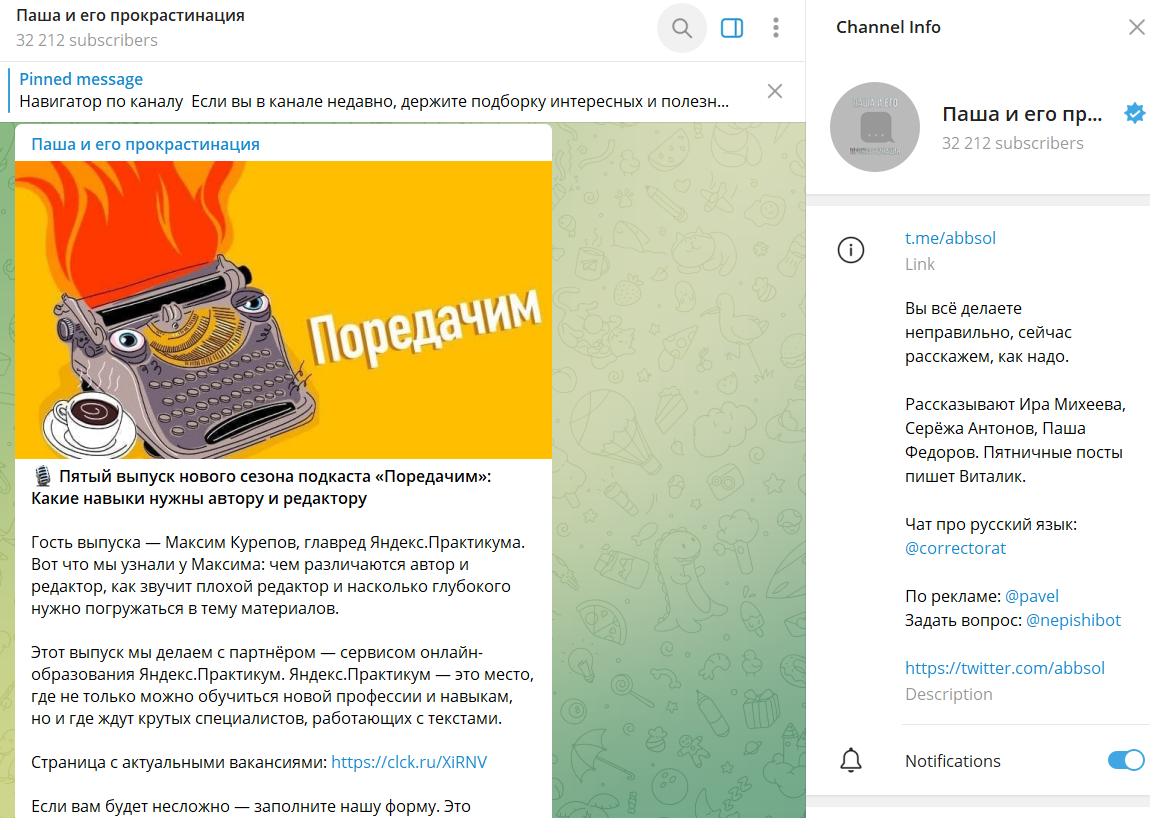
Task: Turn off the Notifications toggle
Action: click(x=1126, y=760)
